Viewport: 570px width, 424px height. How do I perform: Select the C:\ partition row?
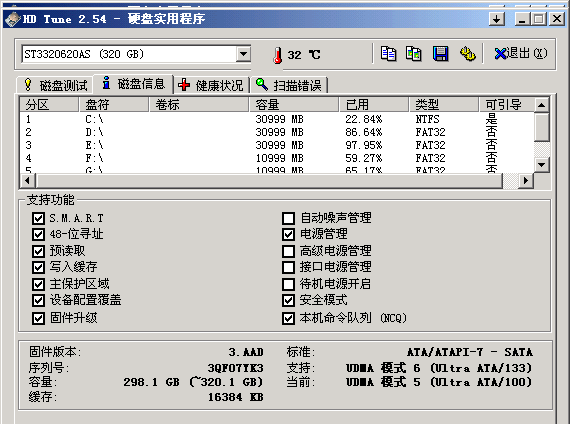[x=277, y=119]
